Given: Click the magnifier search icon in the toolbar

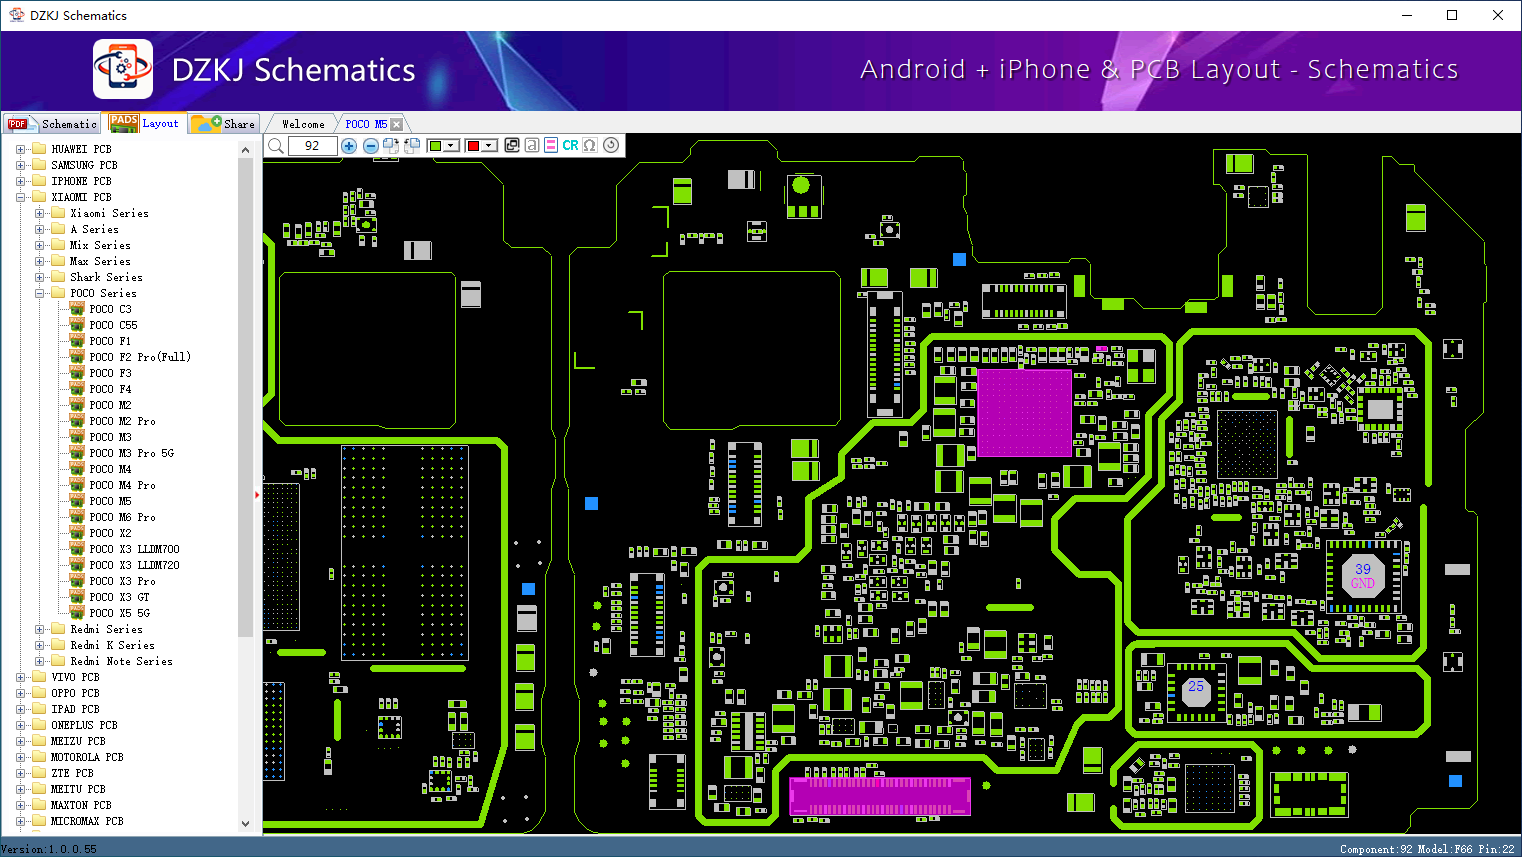Looking at the screenshot, I should [x=276, y=146].
